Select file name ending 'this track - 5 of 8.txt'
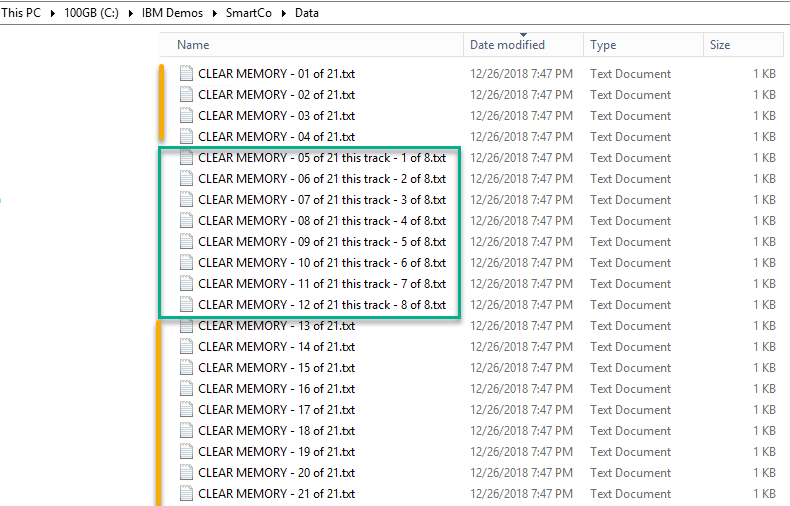This screenshot has height=506, width=790. pyautogui.click(x=322, y=242)
